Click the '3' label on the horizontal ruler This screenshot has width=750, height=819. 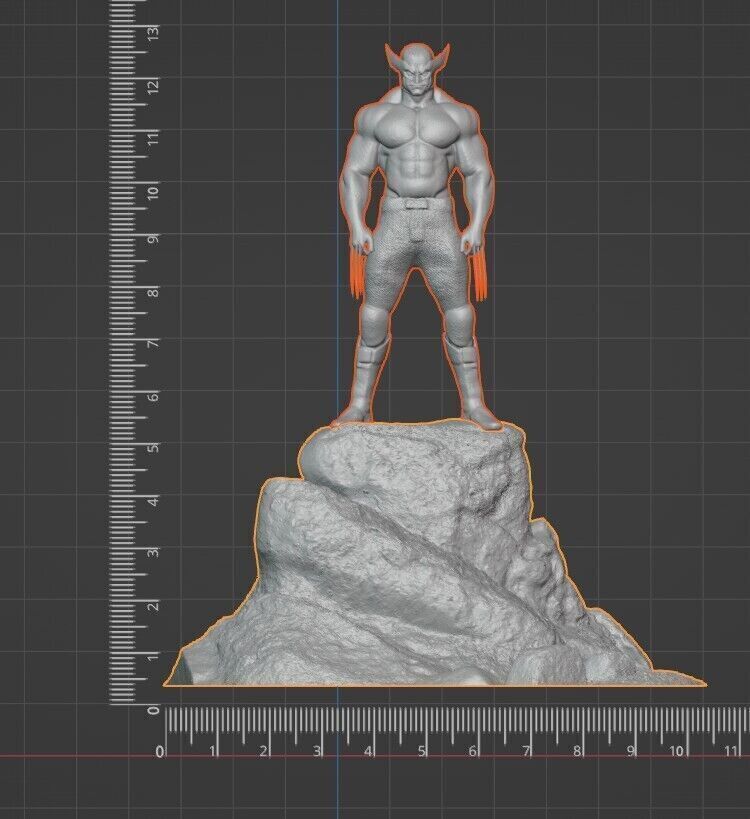(x=317, y=752)
